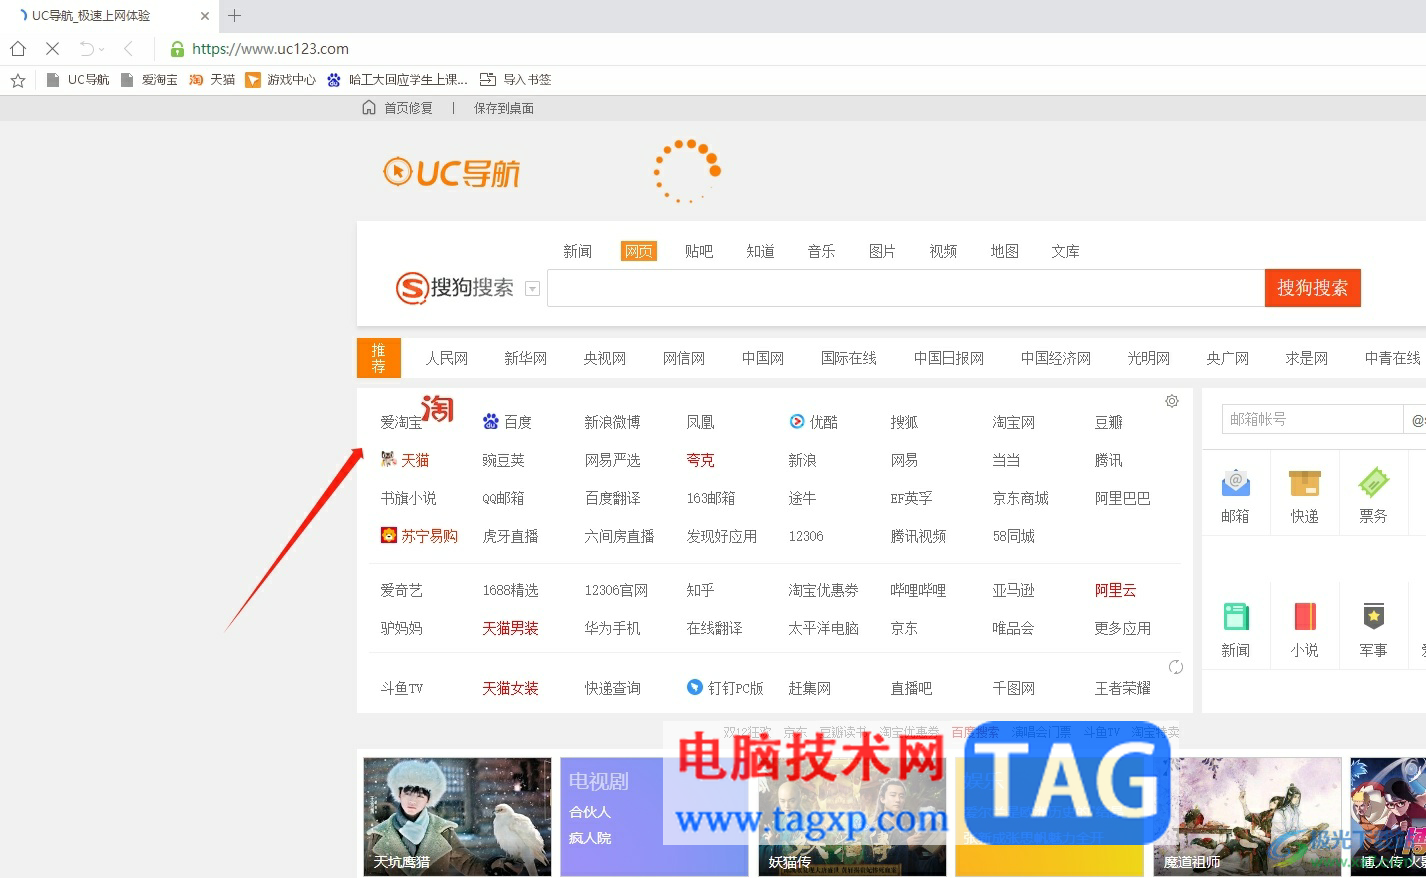The image size is (1426, 878).
Task: Click the bookmark star icon
Action: tap(17, 80)
